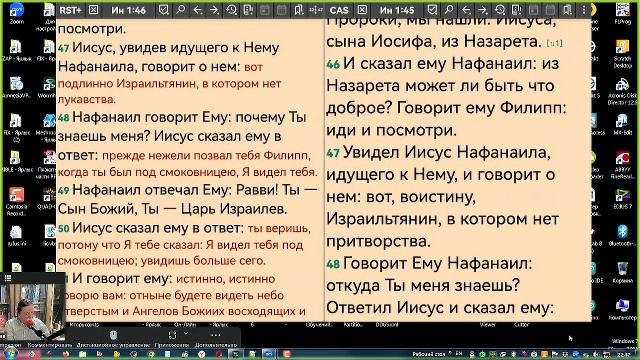Click verse number 46 in the CAS pane

point(333,64)
